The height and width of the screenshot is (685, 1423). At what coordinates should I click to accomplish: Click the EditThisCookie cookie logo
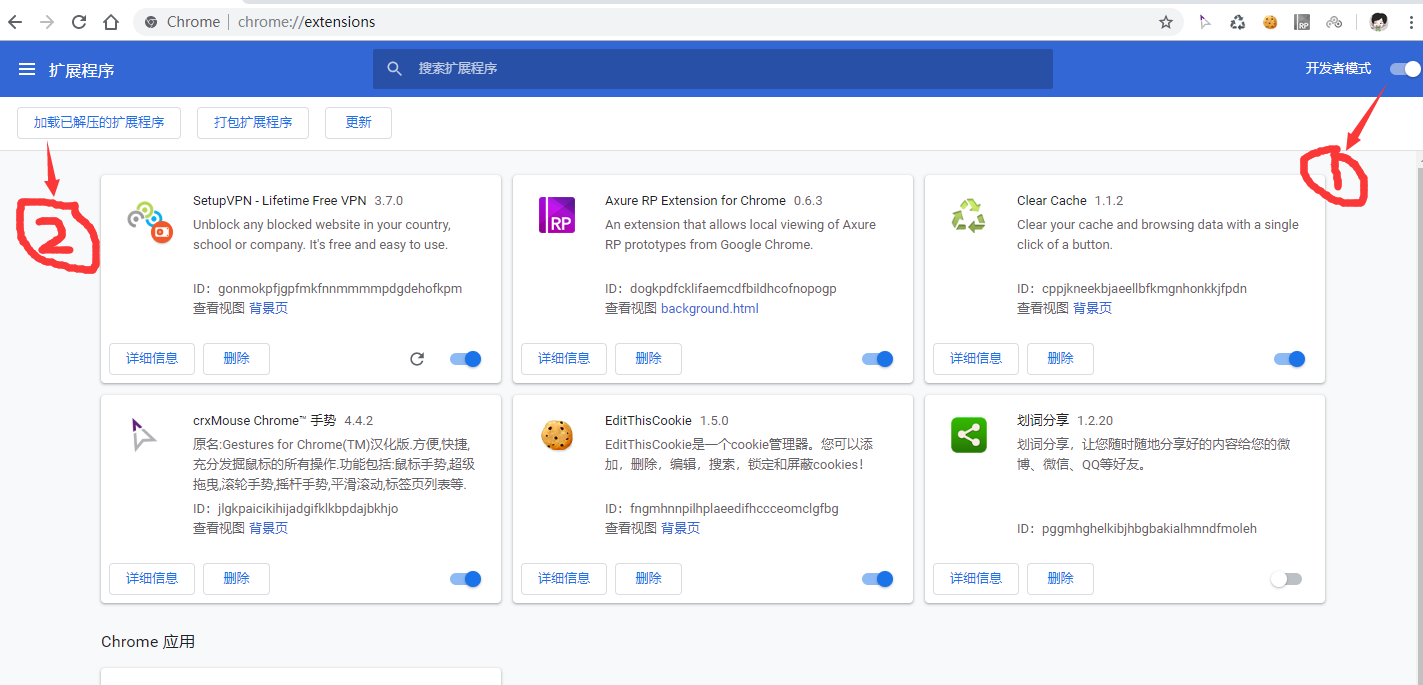(557, 435)
